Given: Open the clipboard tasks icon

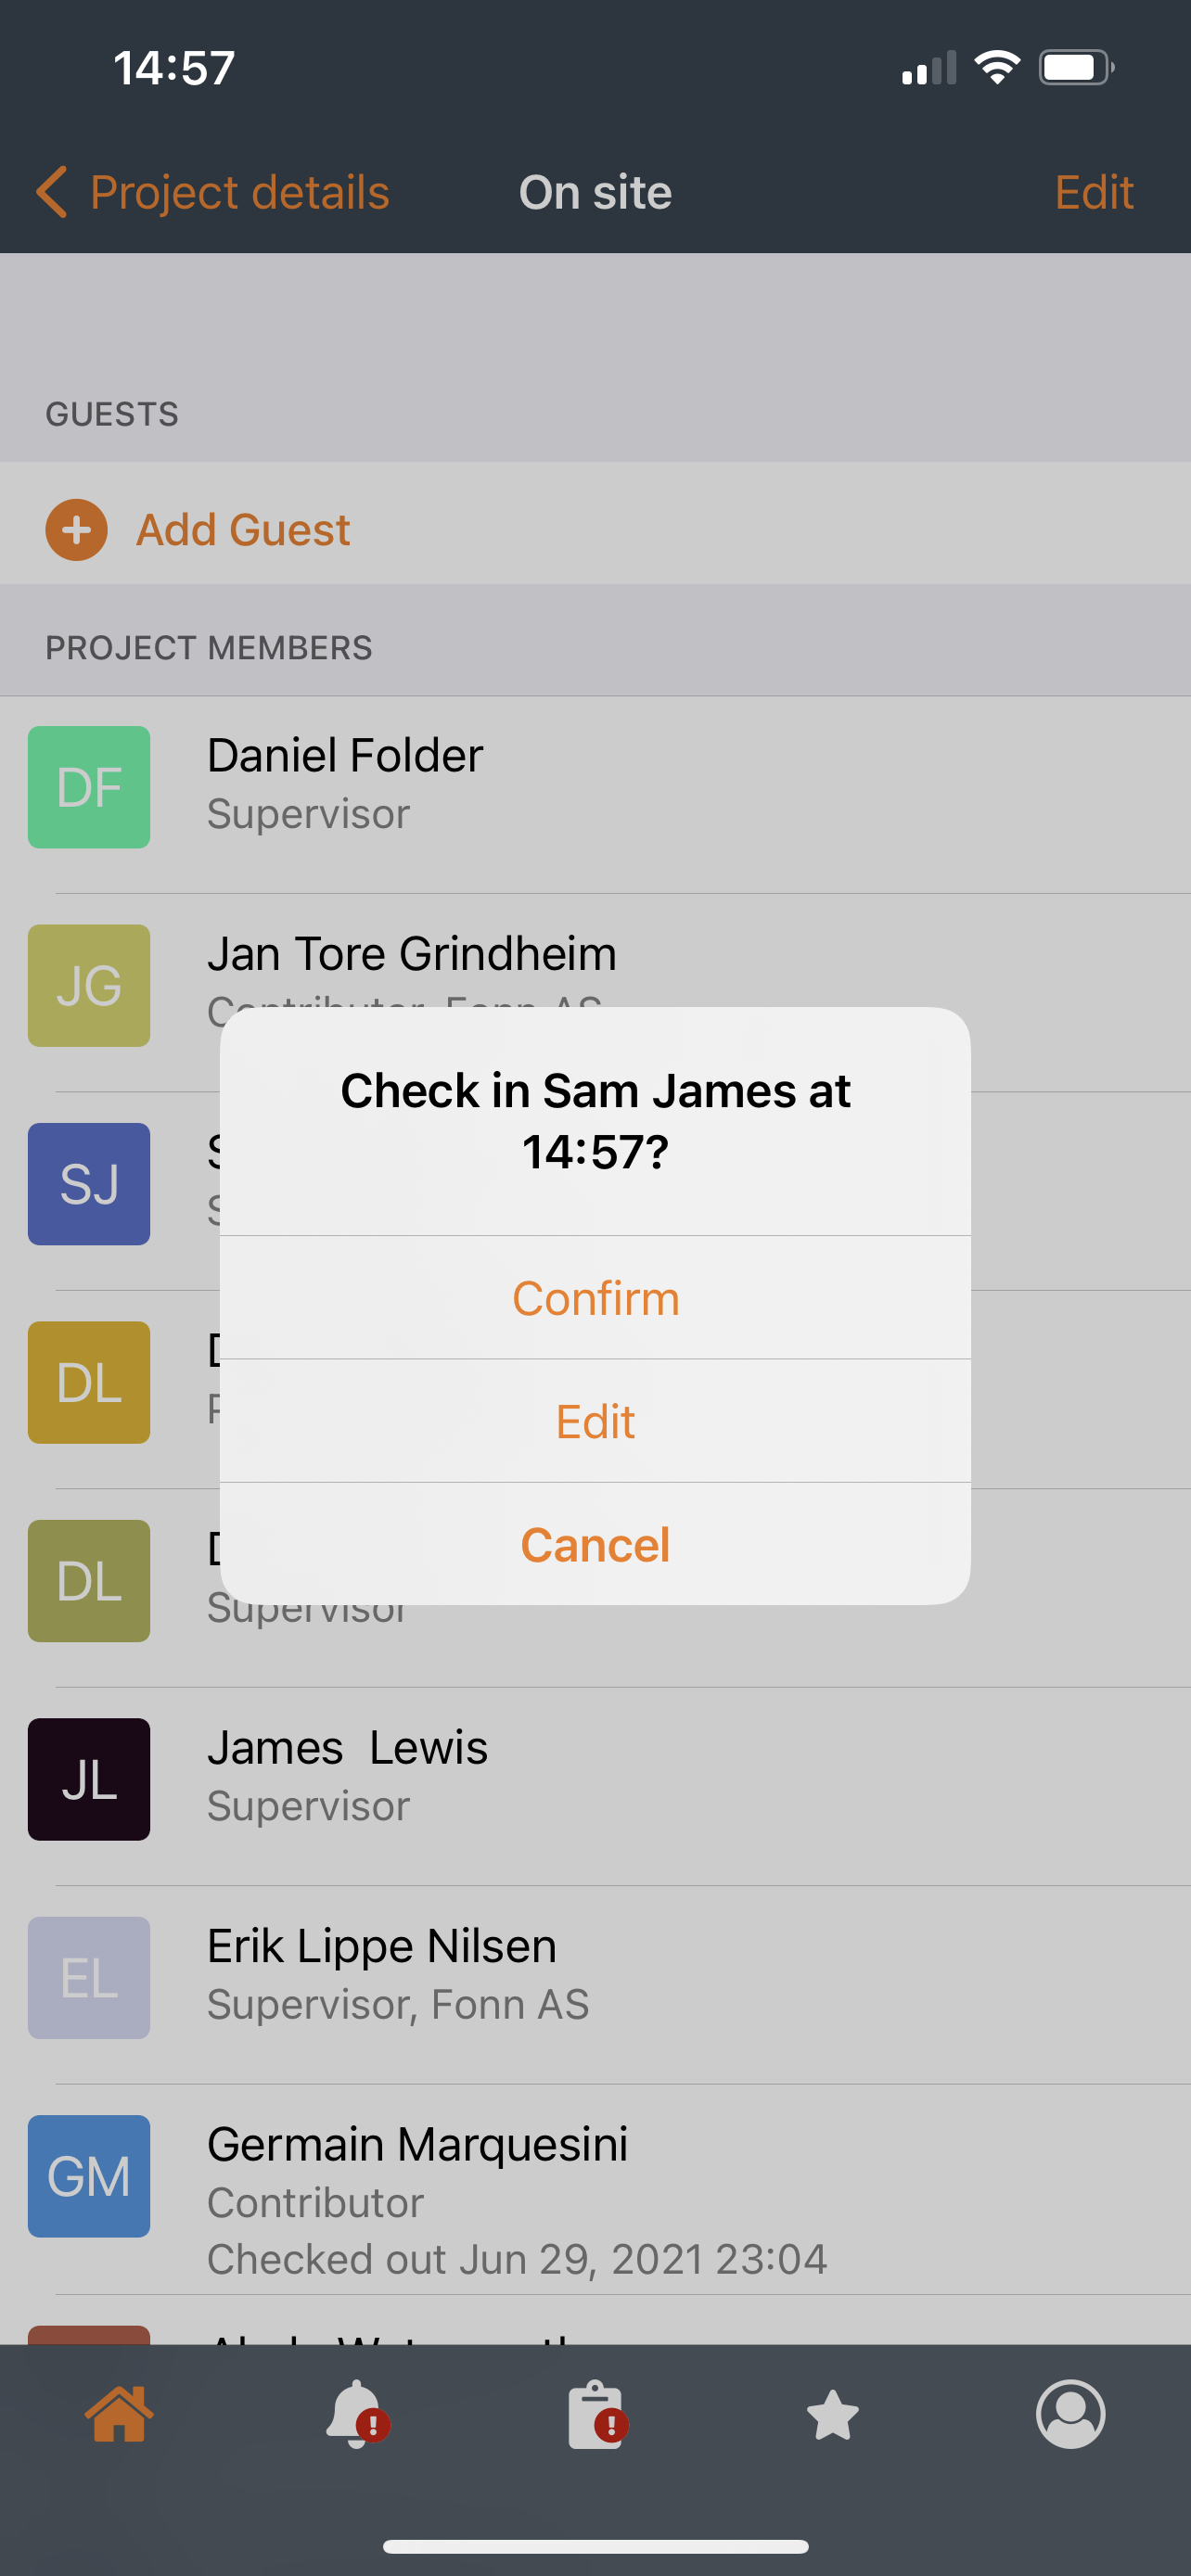Looking at the screenshot, I should (x=596, y=2414).
